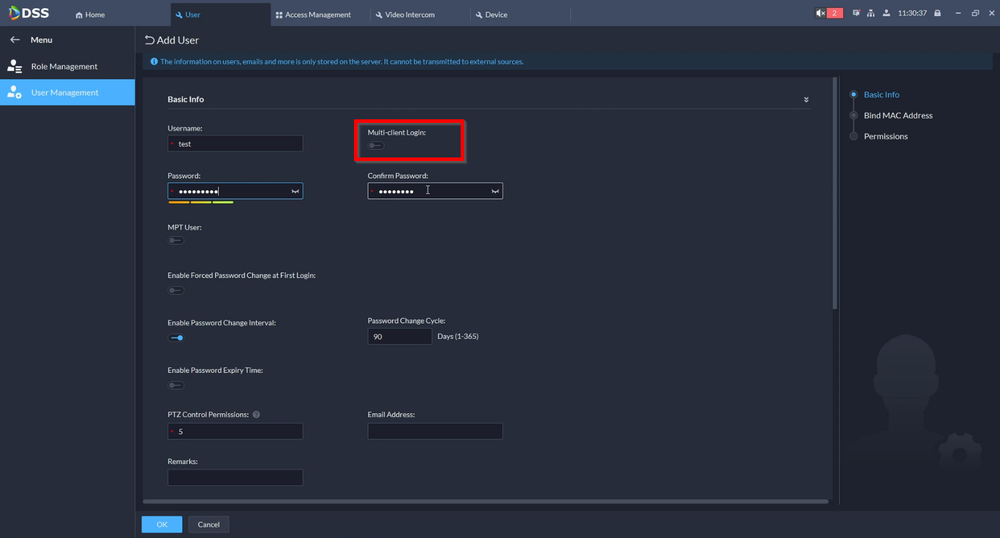Image resolution: width=1000 pixels, height=538 pixels.
Task: Collapse the Basic Info section chevron
Action: click(806, 100)
